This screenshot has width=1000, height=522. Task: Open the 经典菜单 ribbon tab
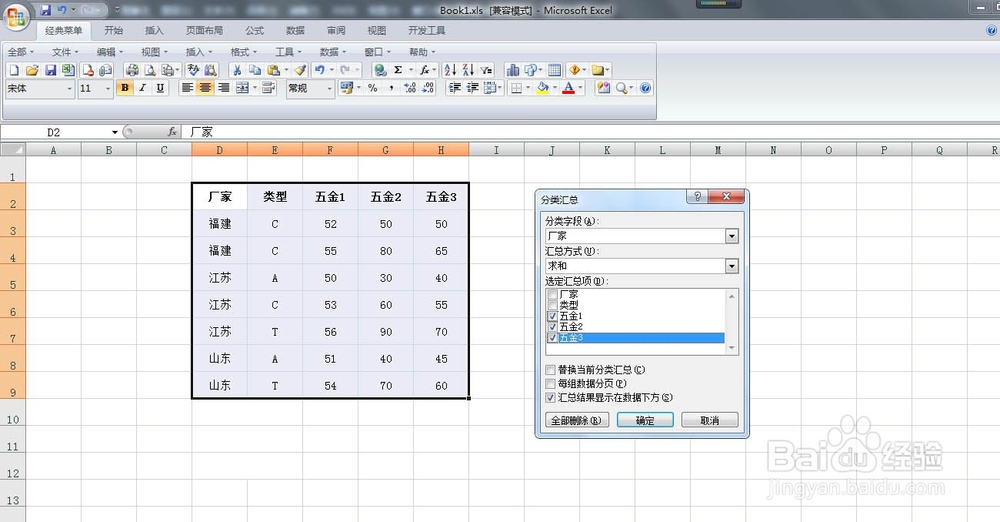pos(64,31)
